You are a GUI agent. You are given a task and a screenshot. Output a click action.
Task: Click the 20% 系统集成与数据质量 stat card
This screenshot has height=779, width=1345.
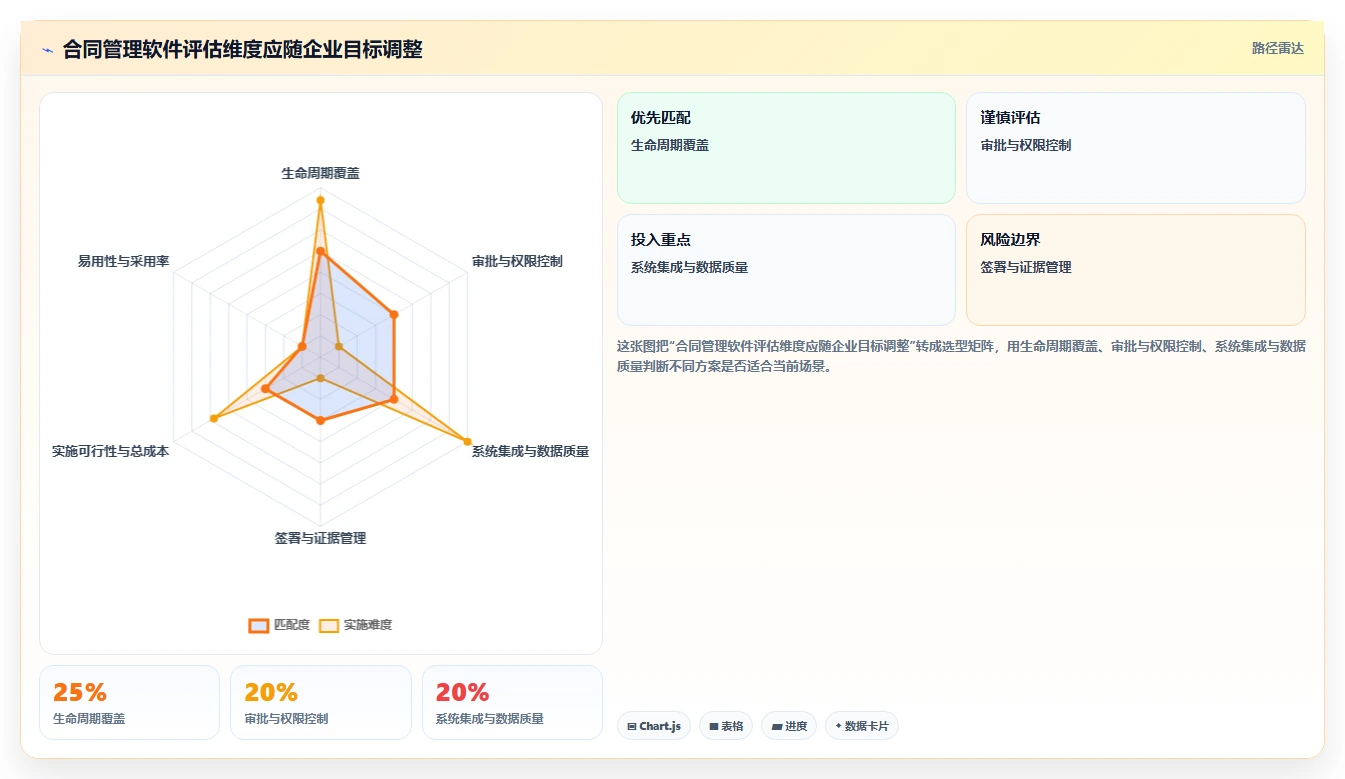click(512, 702)
